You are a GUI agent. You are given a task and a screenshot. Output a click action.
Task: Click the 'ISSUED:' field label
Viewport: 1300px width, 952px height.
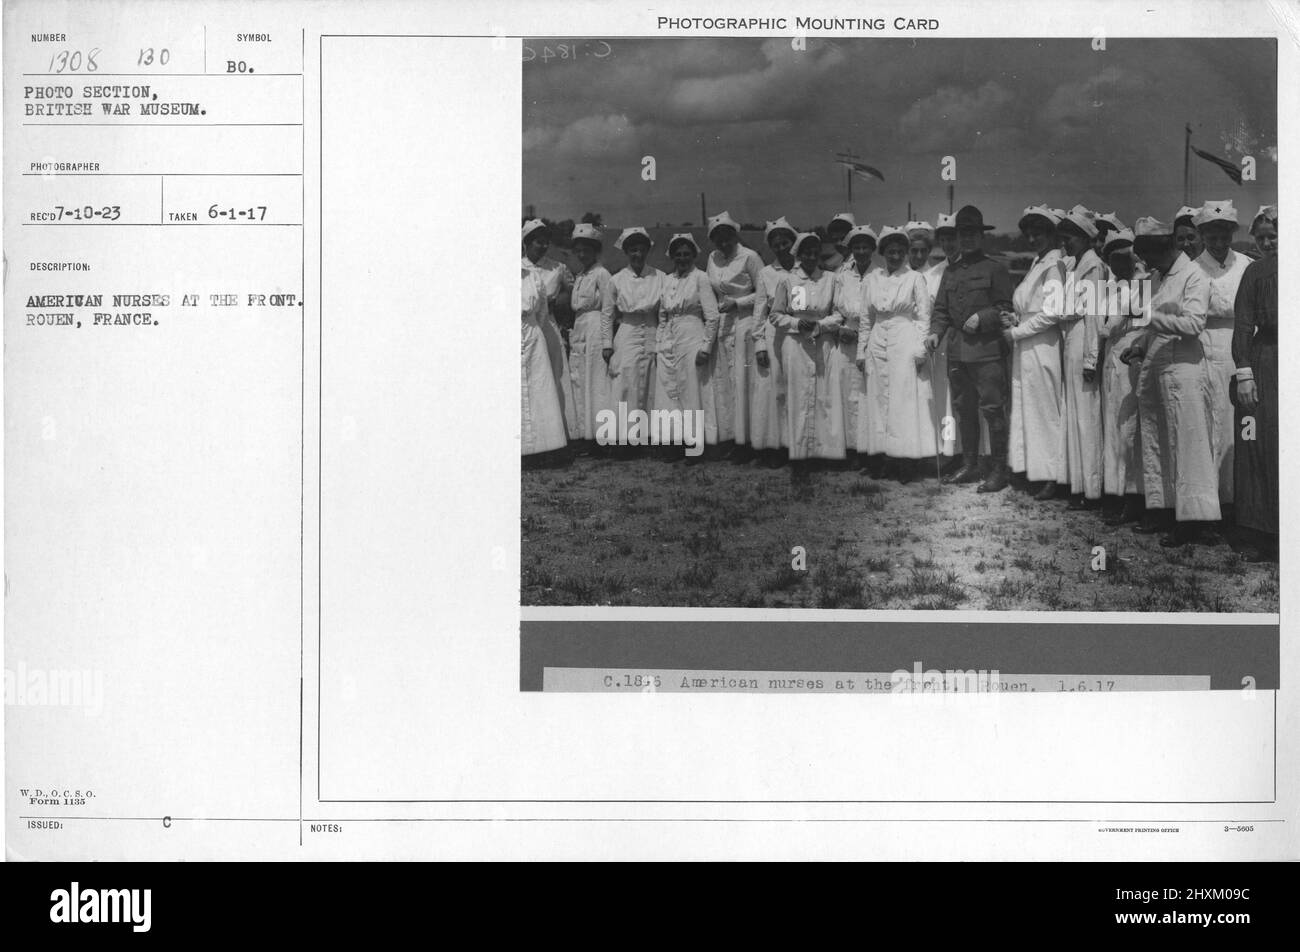(x=46, y=826)
